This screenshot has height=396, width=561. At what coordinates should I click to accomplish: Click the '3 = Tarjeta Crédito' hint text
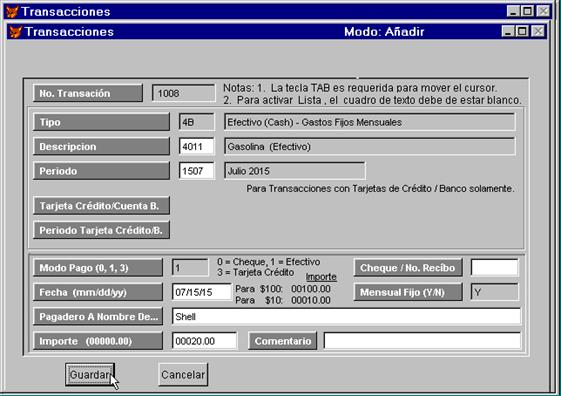(255, 272)
